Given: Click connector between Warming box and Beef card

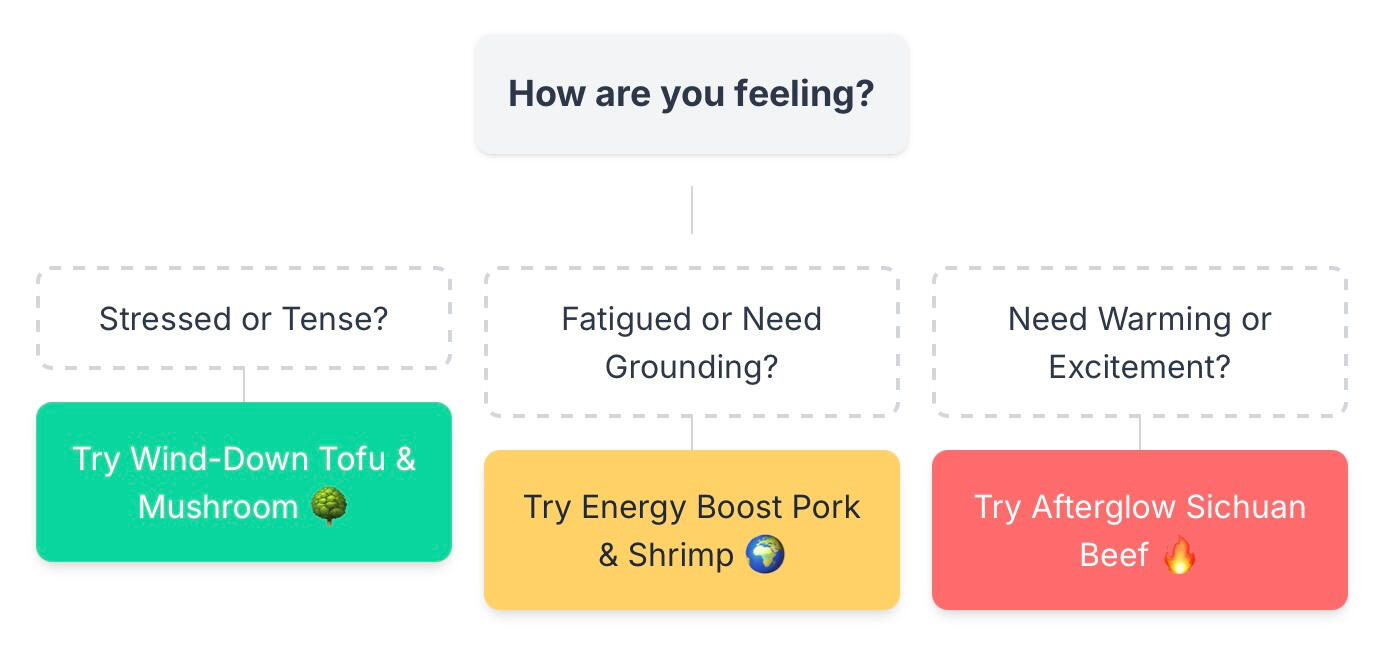Looking at the screenshot, I should (1140, 434).
